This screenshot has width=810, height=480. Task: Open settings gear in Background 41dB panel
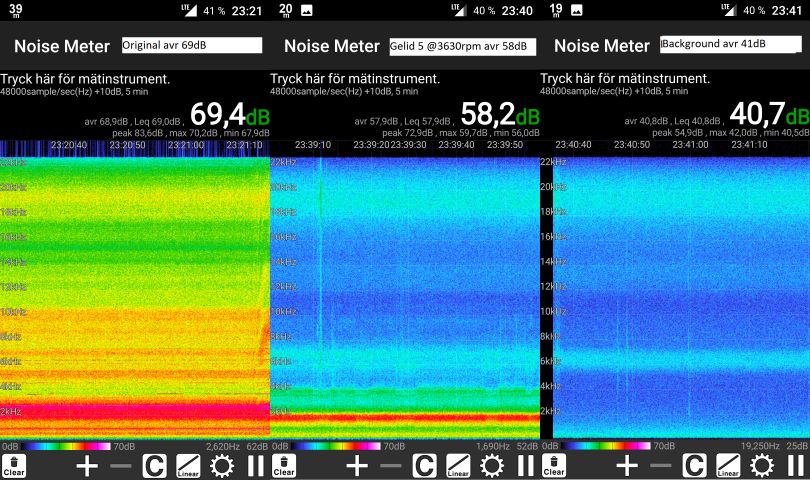[762, 466]
